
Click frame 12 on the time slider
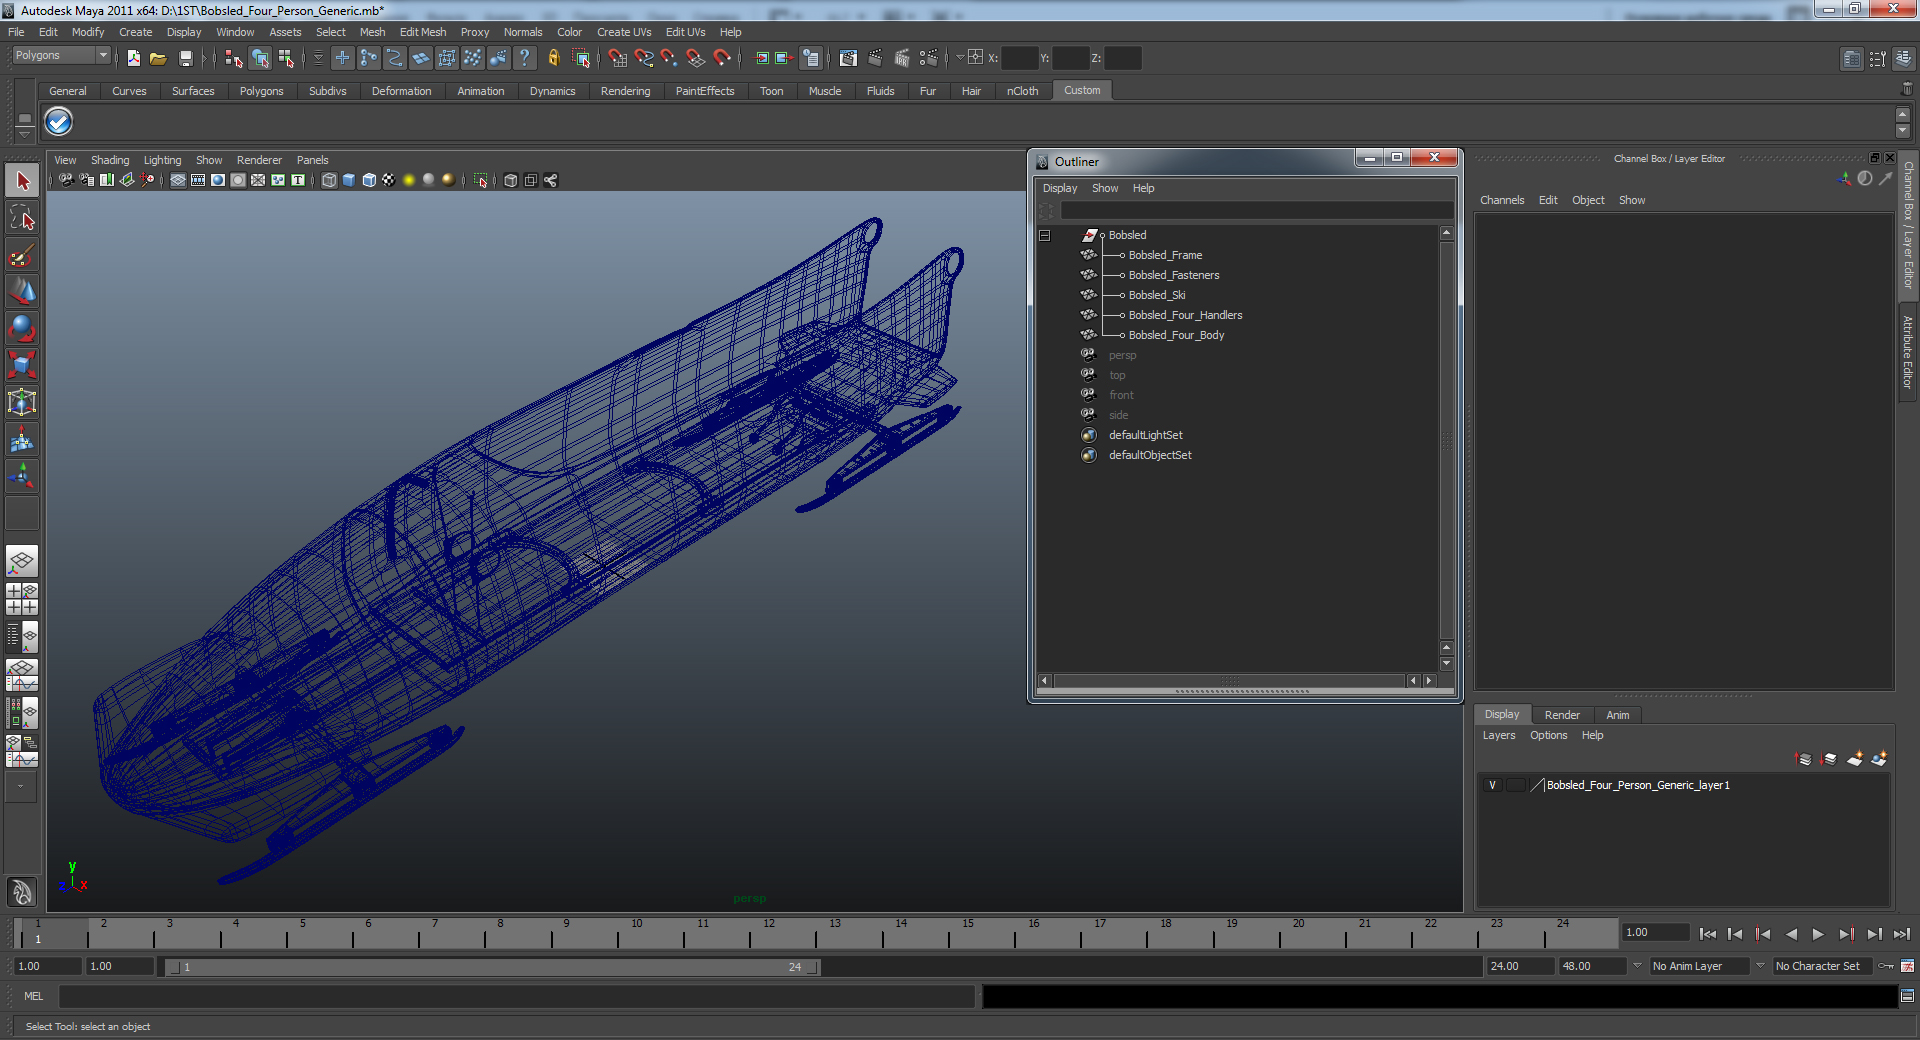click(768, 934)
